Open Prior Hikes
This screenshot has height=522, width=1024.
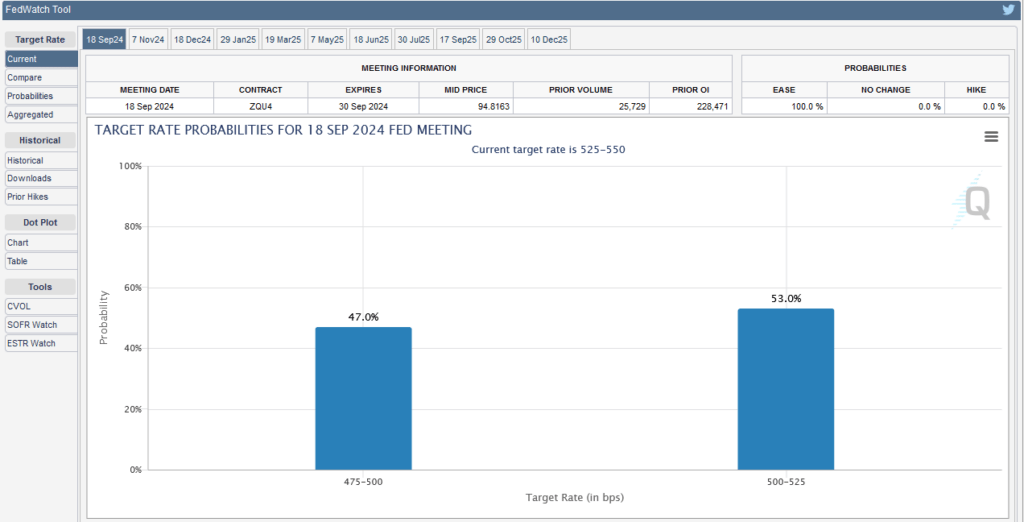click(41, 197)
